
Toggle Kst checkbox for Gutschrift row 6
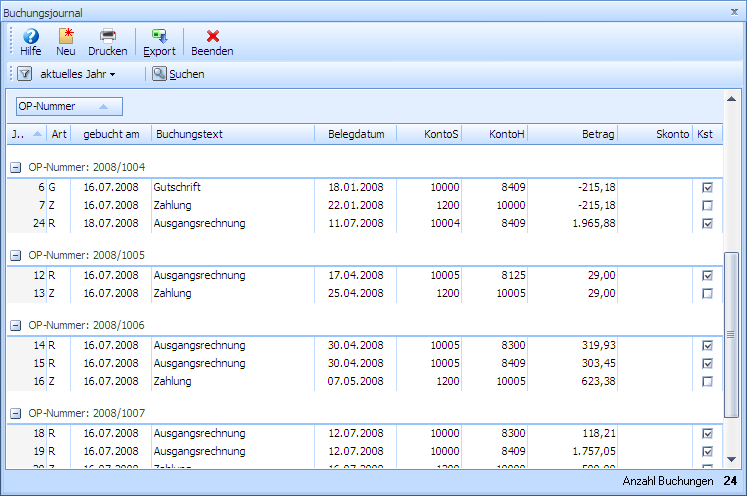[x=707, y=188]
